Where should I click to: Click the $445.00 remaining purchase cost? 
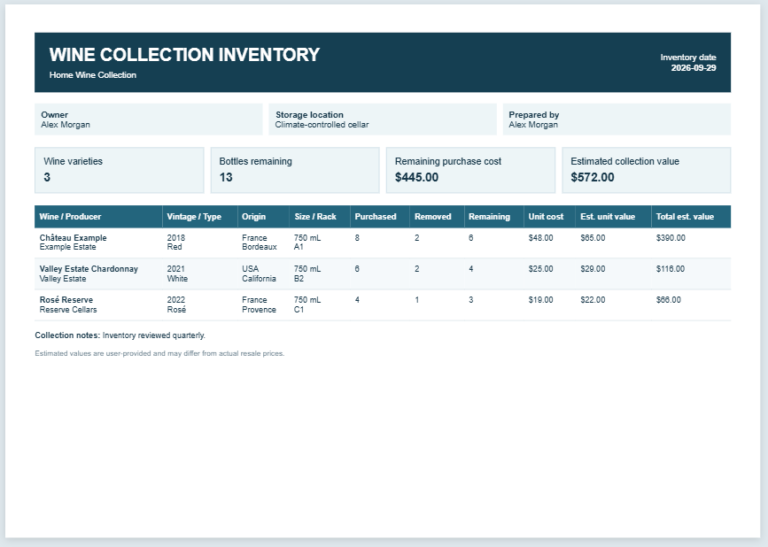point(416,177)
